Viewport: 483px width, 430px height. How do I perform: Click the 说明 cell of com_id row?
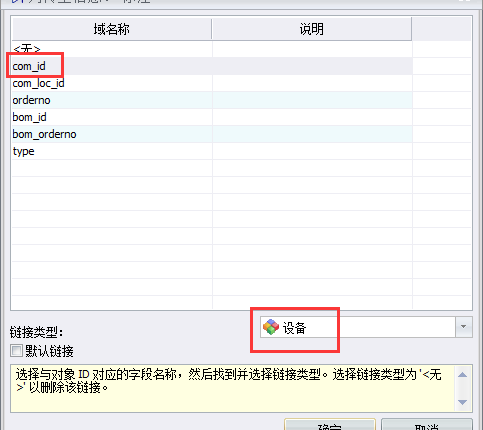[312, 66]
